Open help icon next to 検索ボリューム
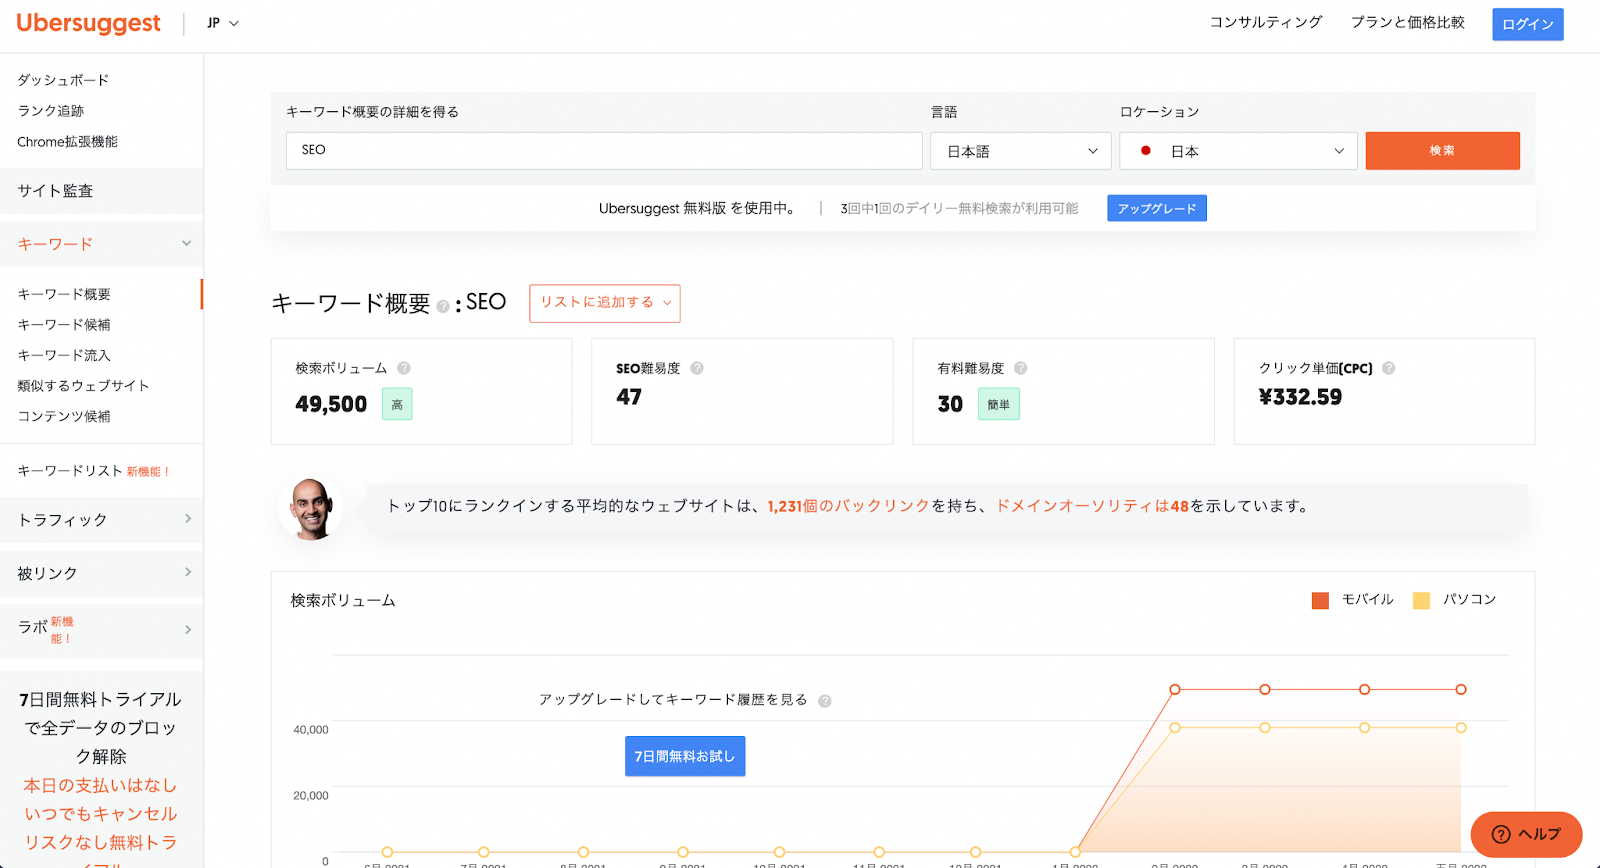Image resolution: width=1600 pixels, height=868 pixels. [x=404, y=368]
